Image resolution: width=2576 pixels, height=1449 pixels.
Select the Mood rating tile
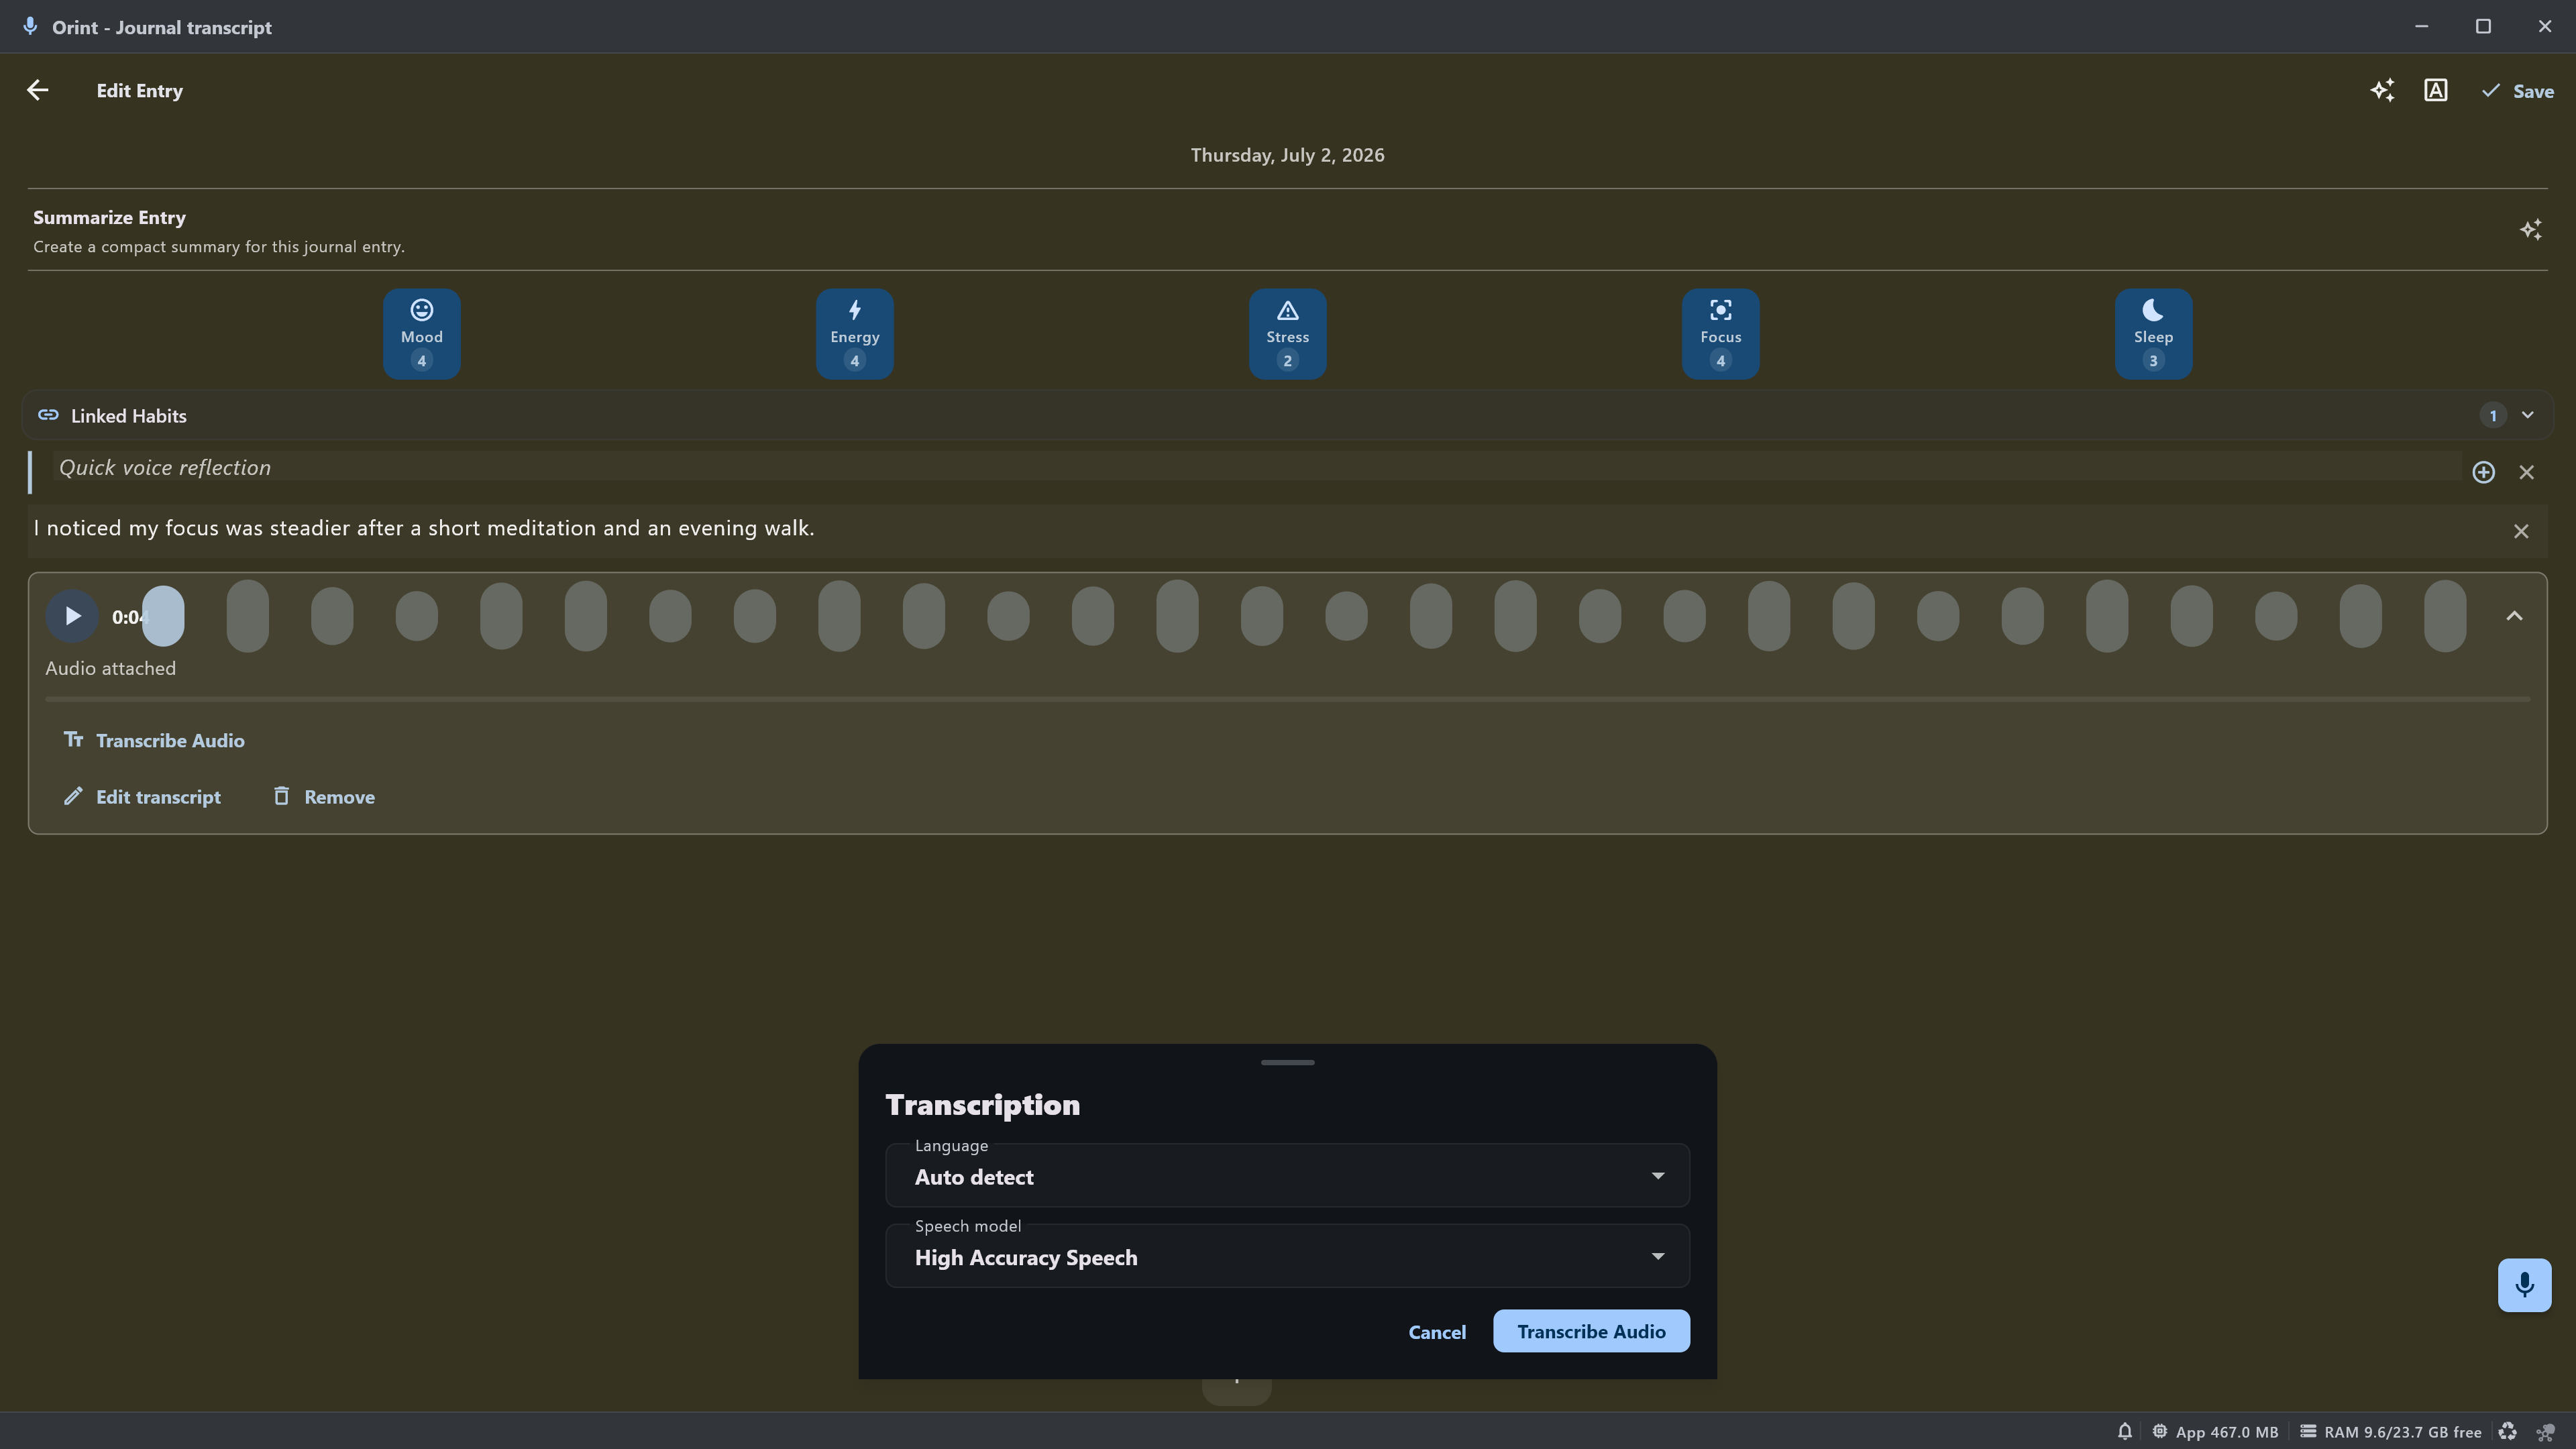422,334
